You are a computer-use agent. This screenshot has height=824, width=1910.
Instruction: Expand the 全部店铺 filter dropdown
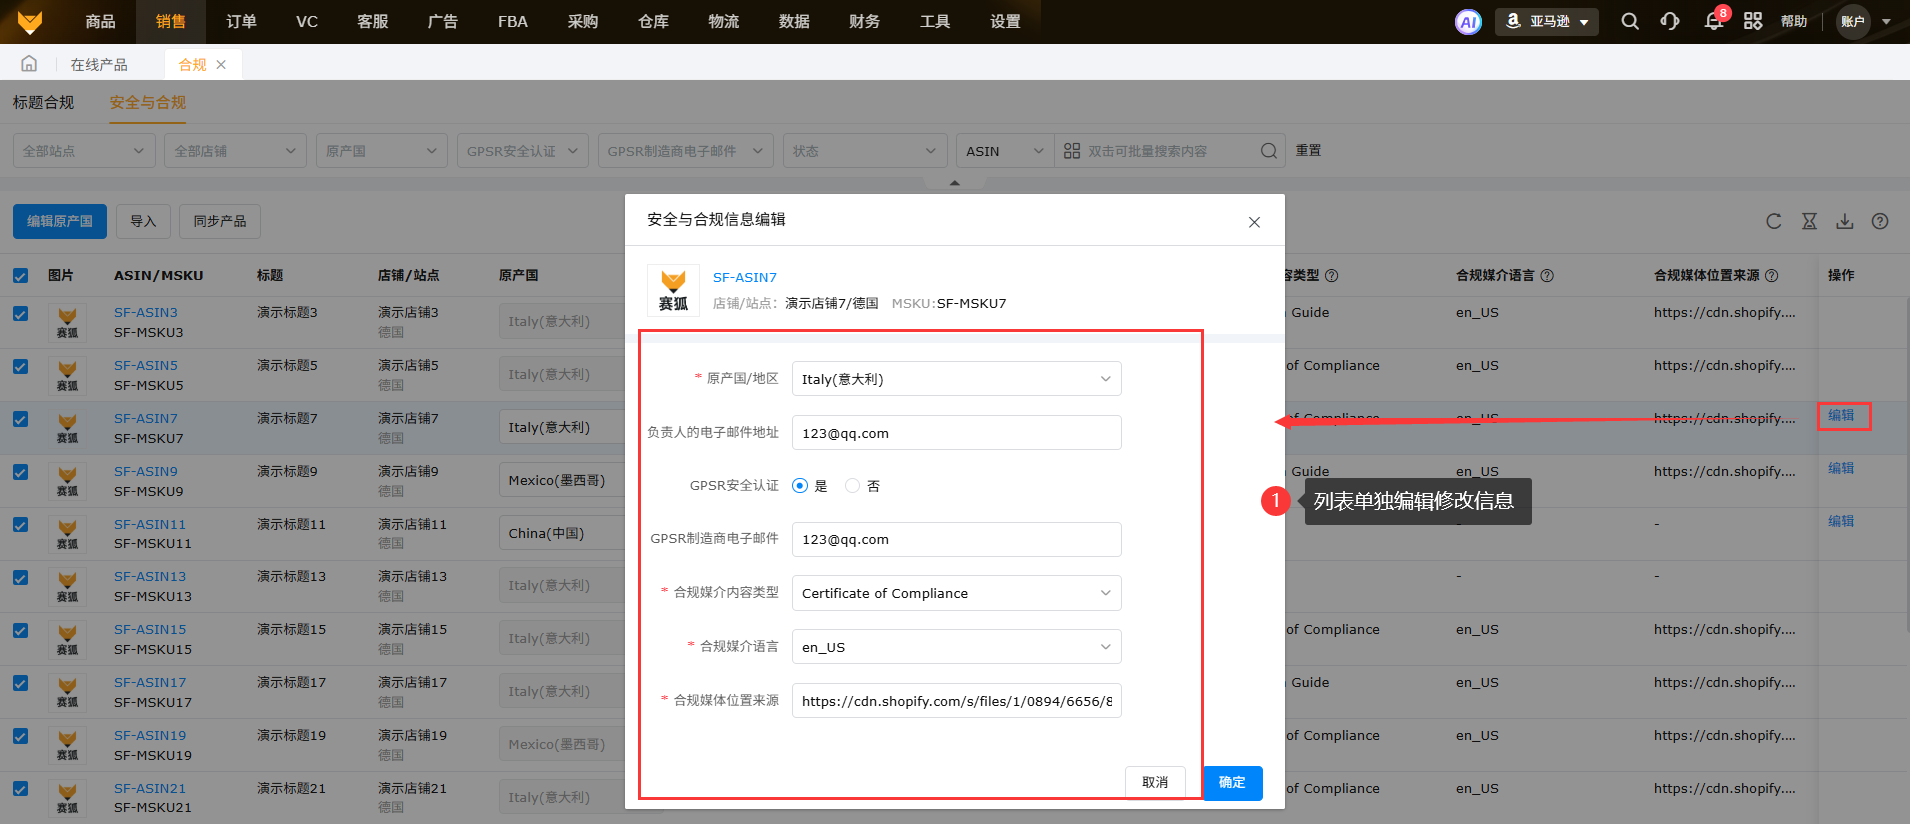pyautogui.click(x=235, y=151)
